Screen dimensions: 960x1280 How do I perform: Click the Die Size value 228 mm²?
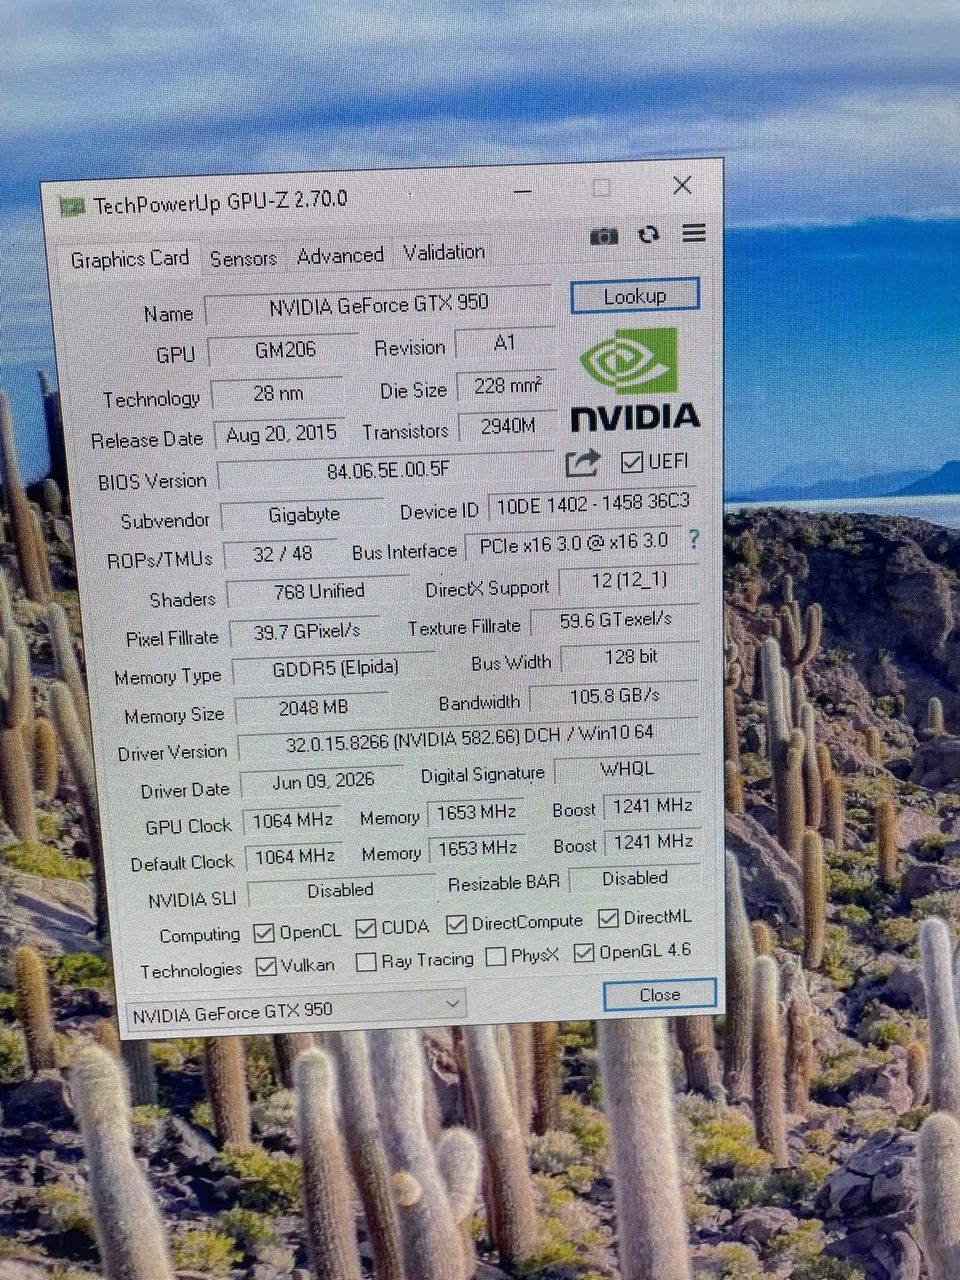(x=507, y=386)
